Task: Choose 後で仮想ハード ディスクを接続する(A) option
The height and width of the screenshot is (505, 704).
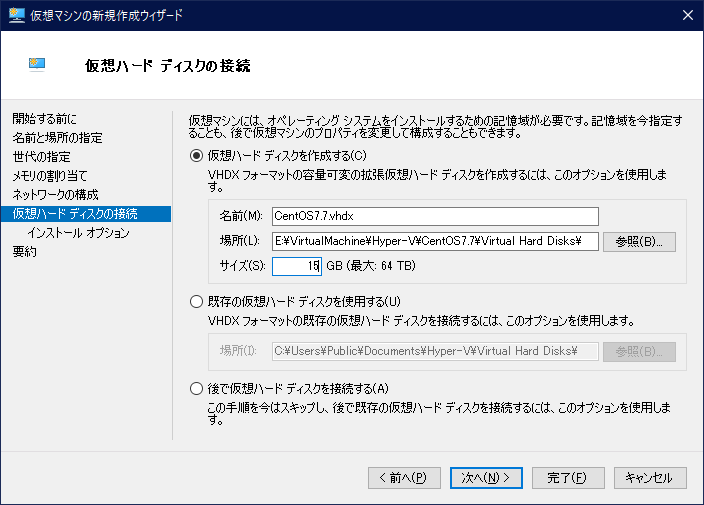Action: (x=196, y=388)
